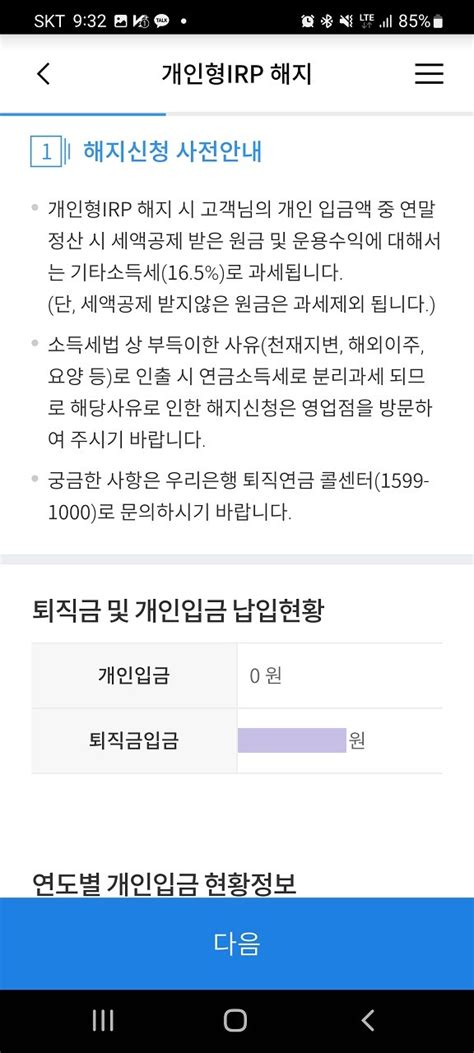Tap the Android home button
Viewport: 474px width, 1053px height.
(x=235, y=1021)
